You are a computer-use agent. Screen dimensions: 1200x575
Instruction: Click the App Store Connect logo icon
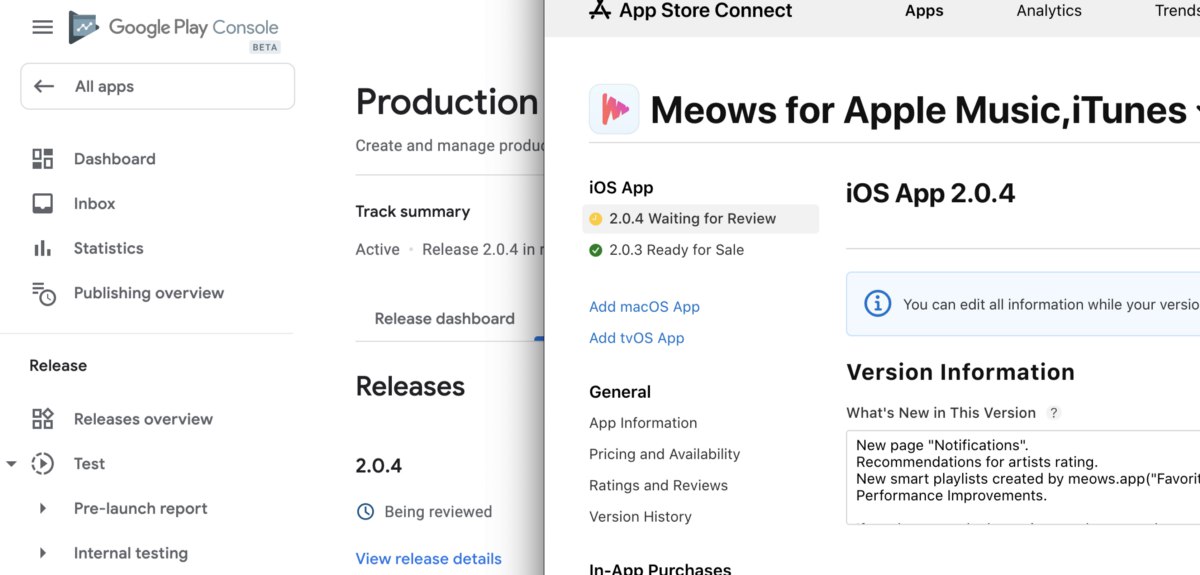pos(600,10)
